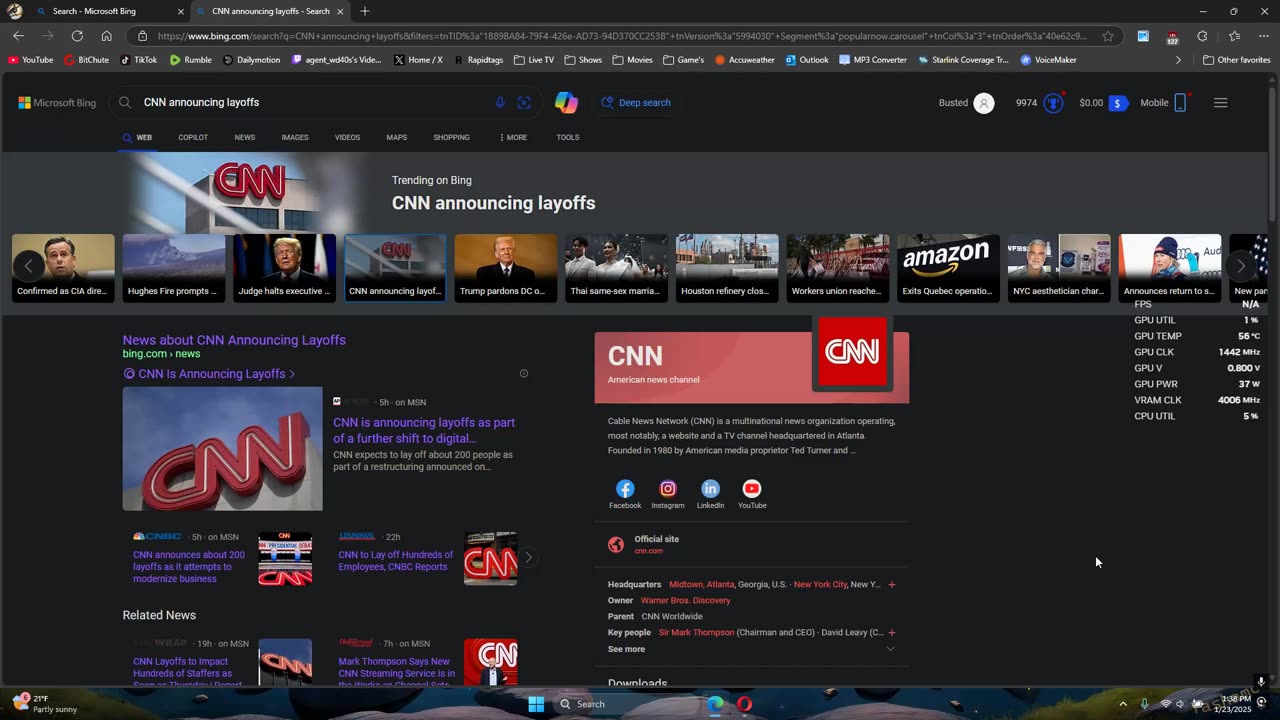
Task: Open the new tab plus button
Action: [x=365, y=11]
